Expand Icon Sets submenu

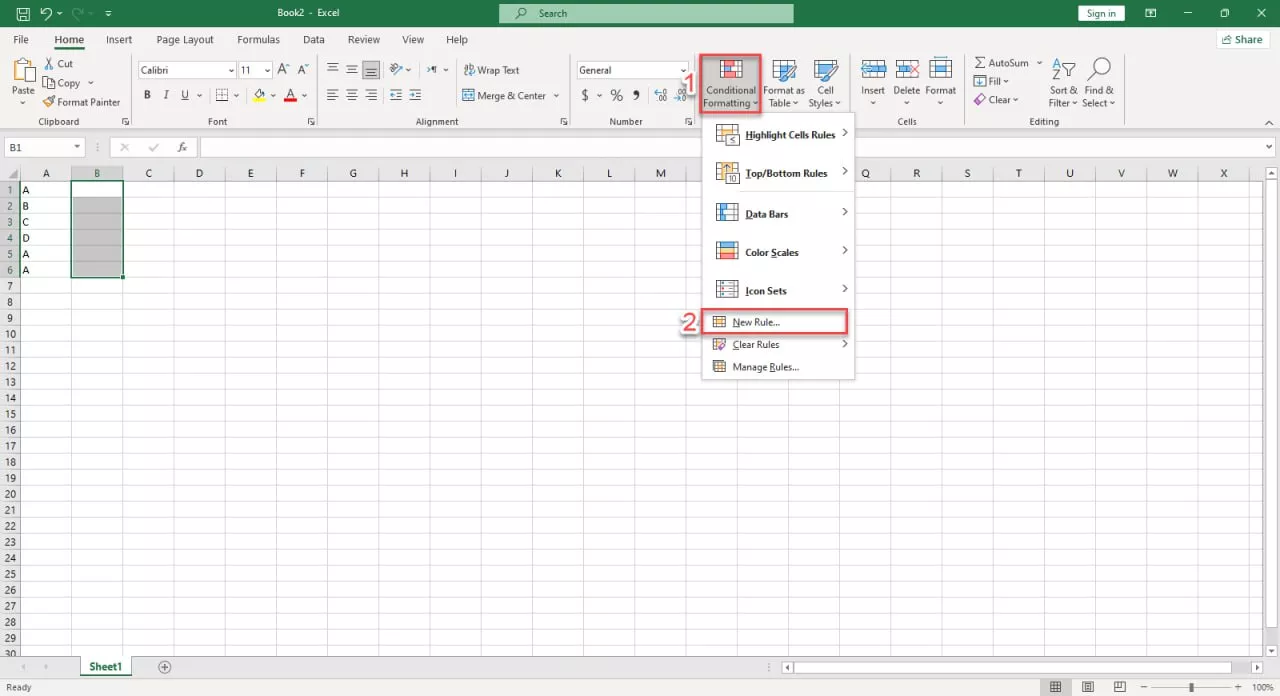pos(778,290)
